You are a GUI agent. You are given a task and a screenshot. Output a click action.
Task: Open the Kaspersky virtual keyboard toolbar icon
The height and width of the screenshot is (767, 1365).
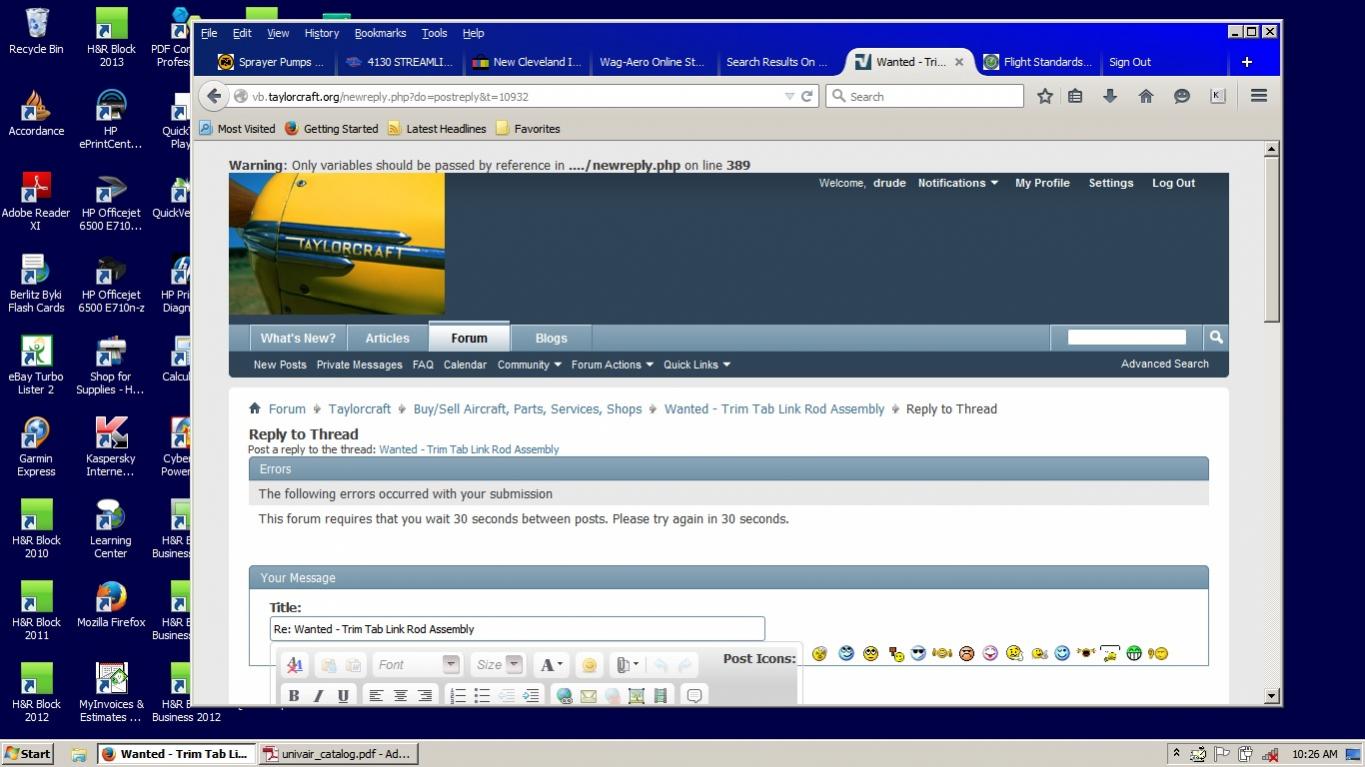coord(1217,96)
